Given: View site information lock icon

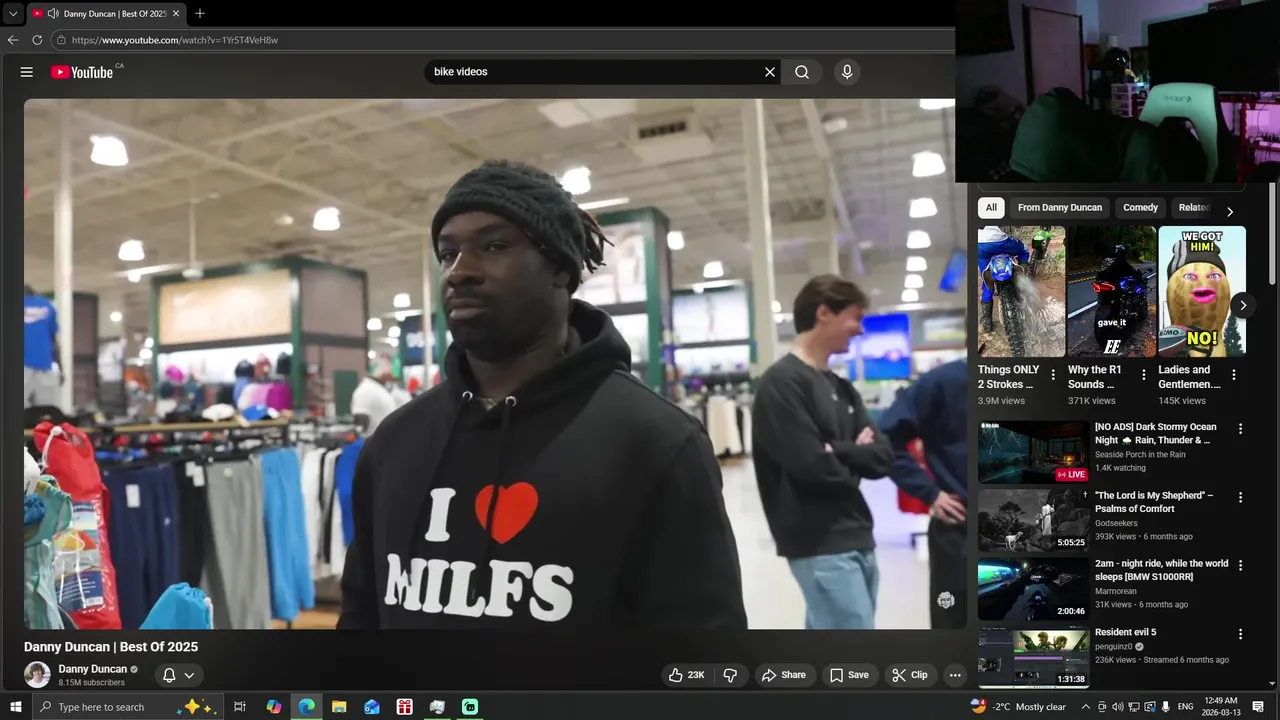Looking at the screenshot, I should [x=61, y=40].
